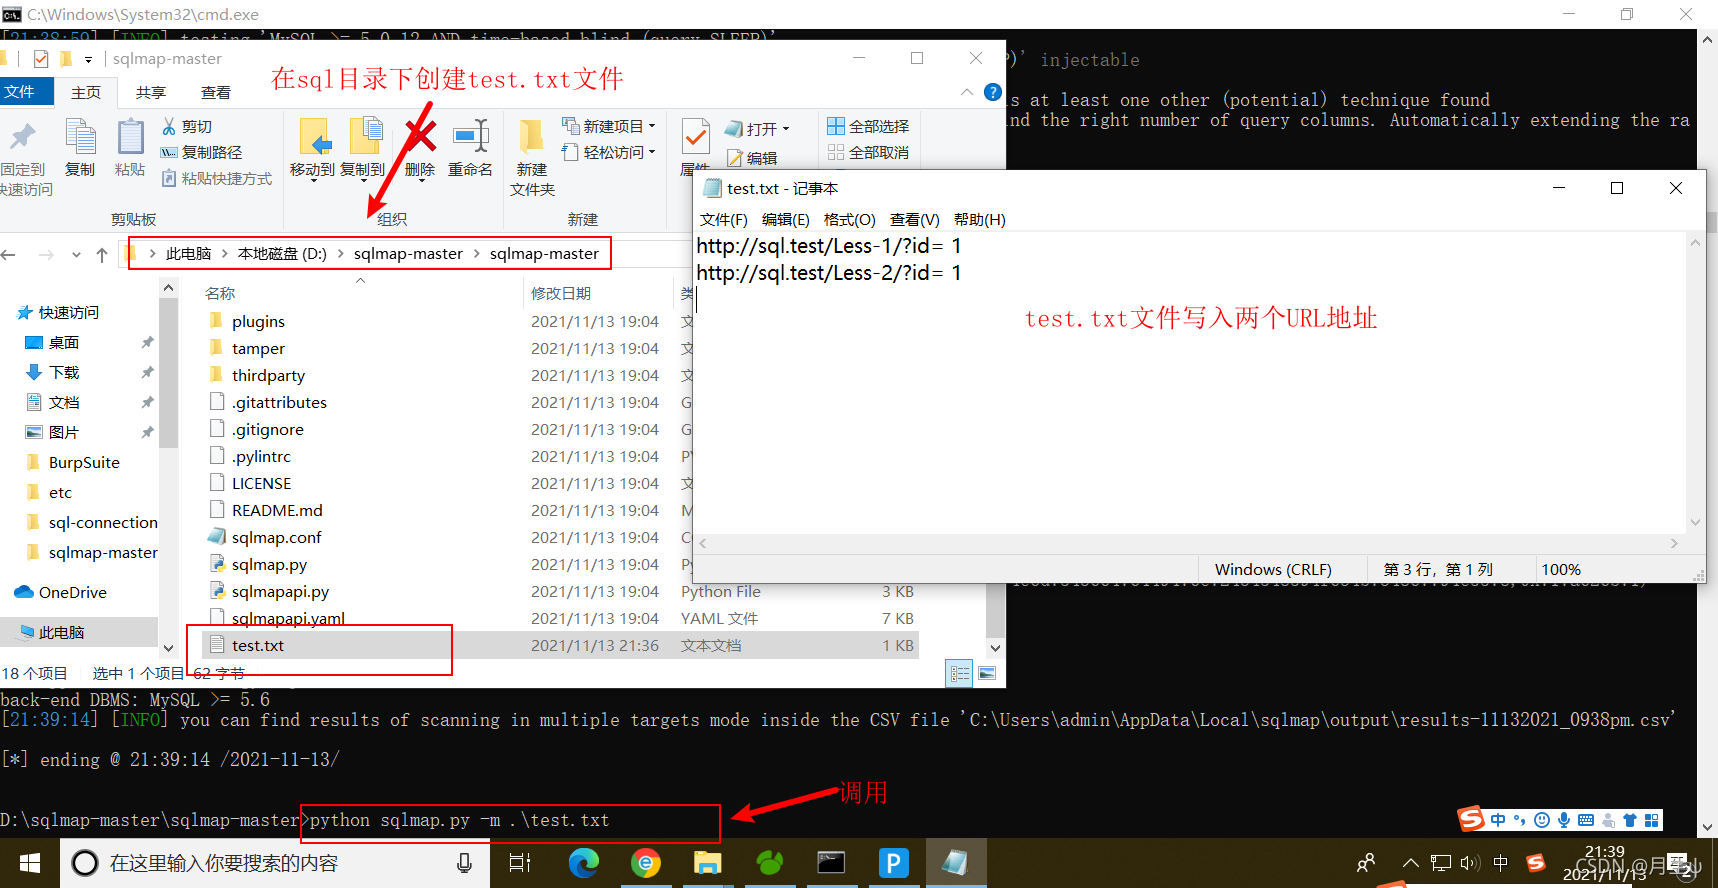Open Desktop (桌面) in Quick access
The height and width of the screenshot is (888, 1718).
point(64,342)
